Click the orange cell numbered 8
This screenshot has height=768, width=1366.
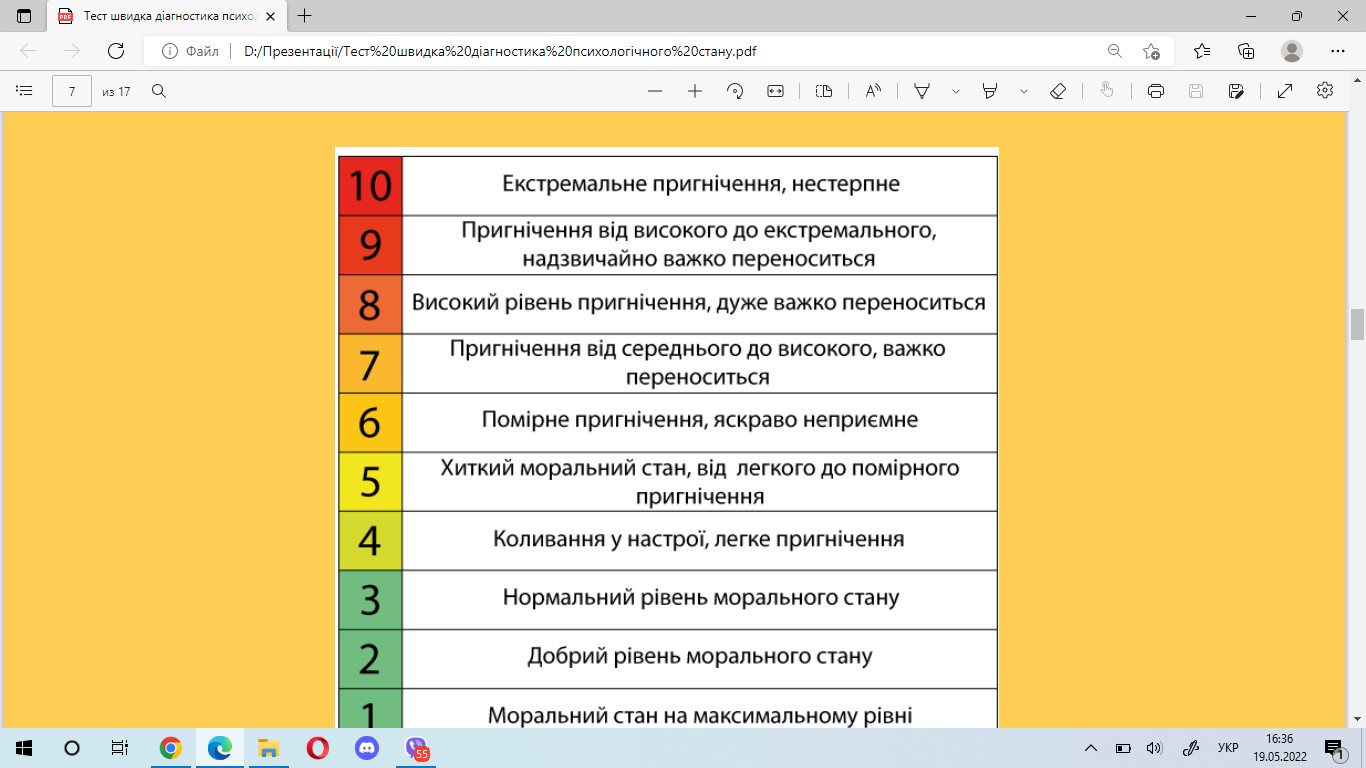[x=370, y=304]
